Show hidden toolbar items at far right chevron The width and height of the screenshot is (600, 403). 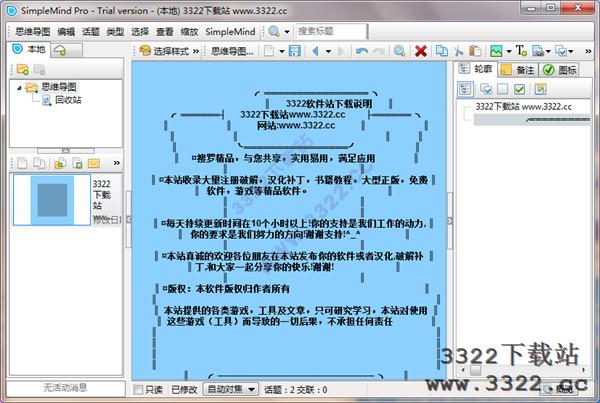click(588, 51)
